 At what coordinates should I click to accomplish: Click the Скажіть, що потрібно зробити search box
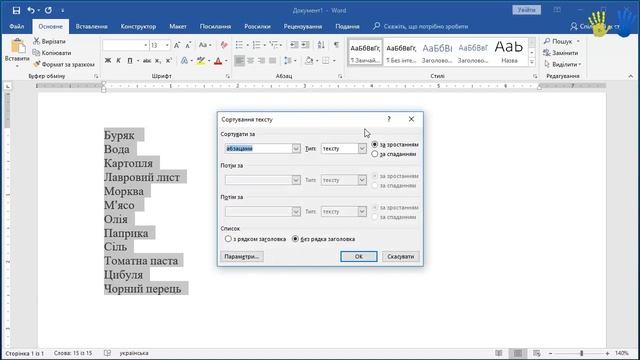[x=421, y=27]
